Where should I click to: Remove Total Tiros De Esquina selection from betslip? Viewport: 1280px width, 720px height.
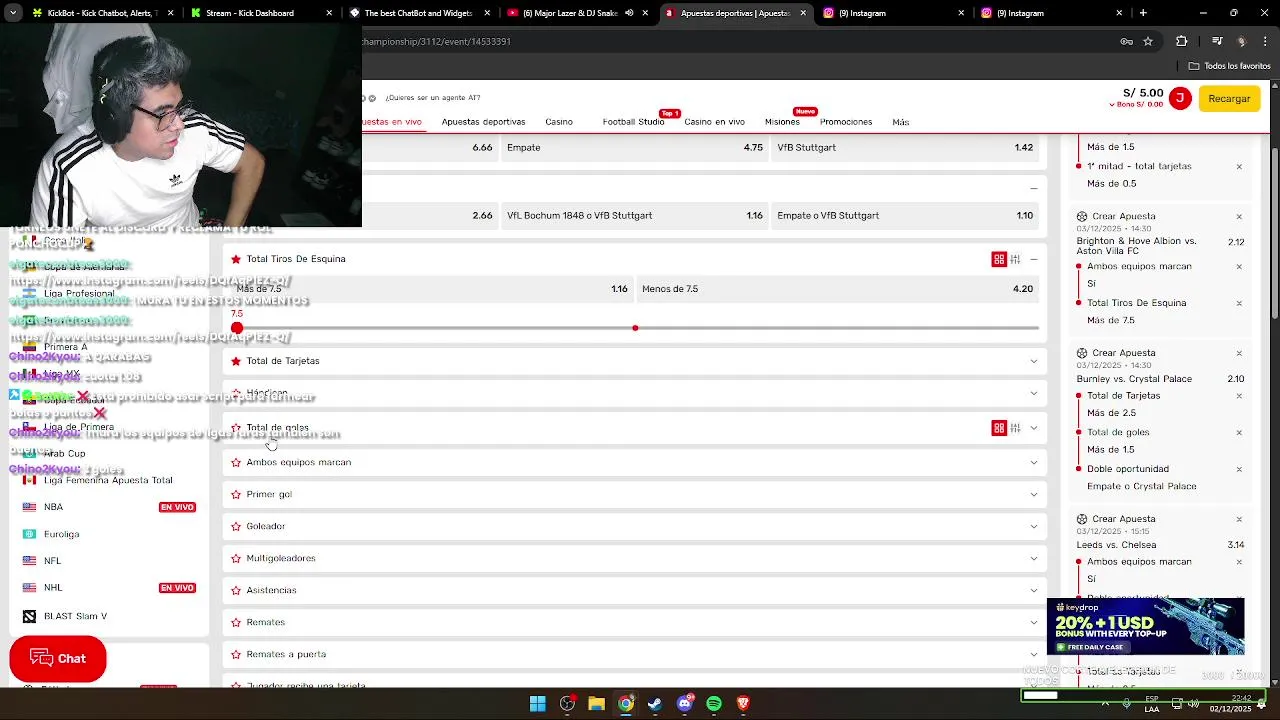tap(1239, 303)
